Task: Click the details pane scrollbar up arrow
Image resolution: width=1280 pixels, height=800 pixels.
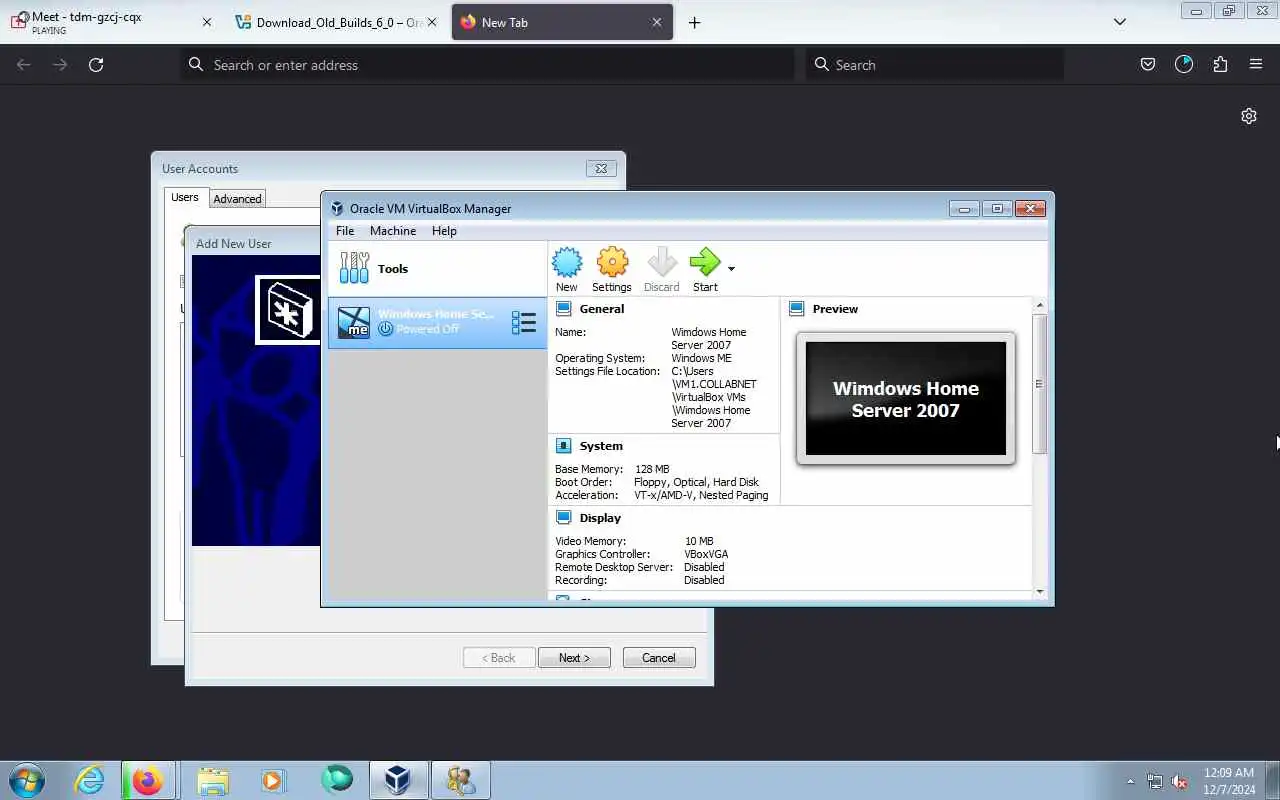Action: click(x=1040, y=305)
